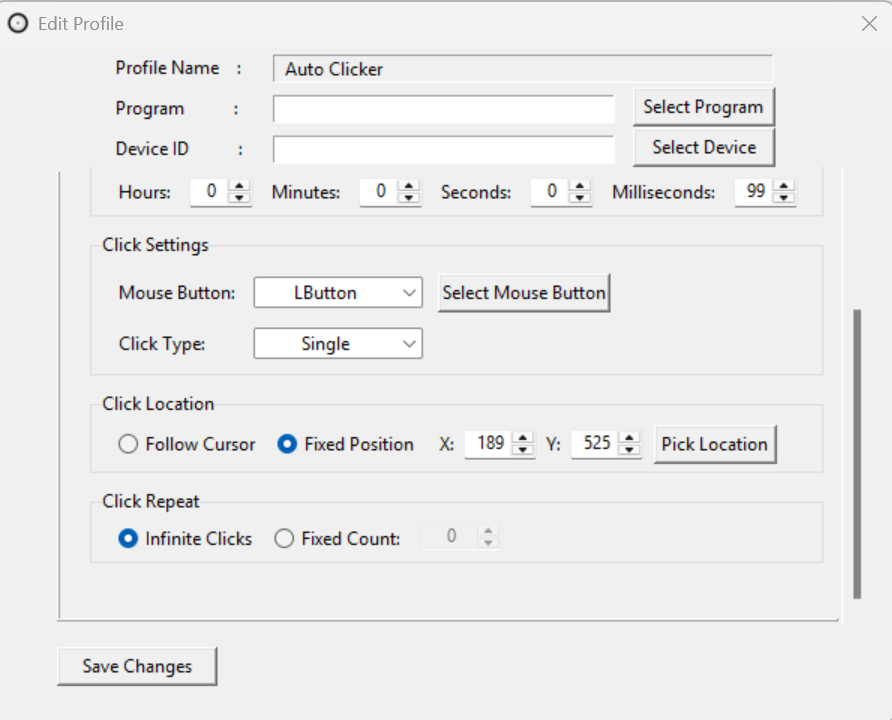The height and width of the screenshot is (720, 892).
Task: Click the Select Program button
Action: pyautogui.click(x=704, y=107)
